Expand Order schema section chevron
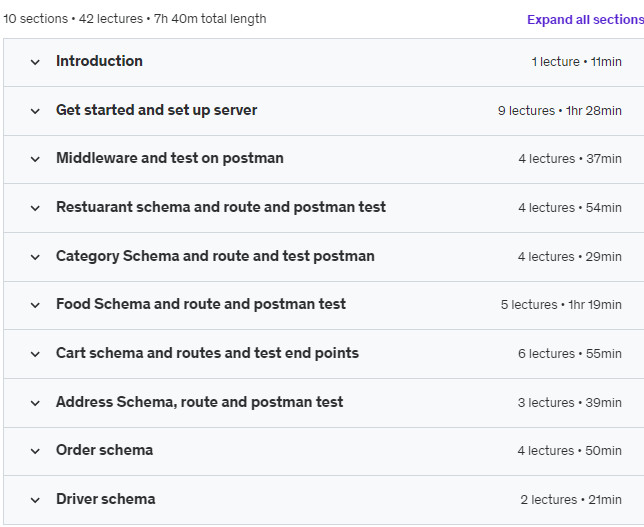 pos(35,451)
